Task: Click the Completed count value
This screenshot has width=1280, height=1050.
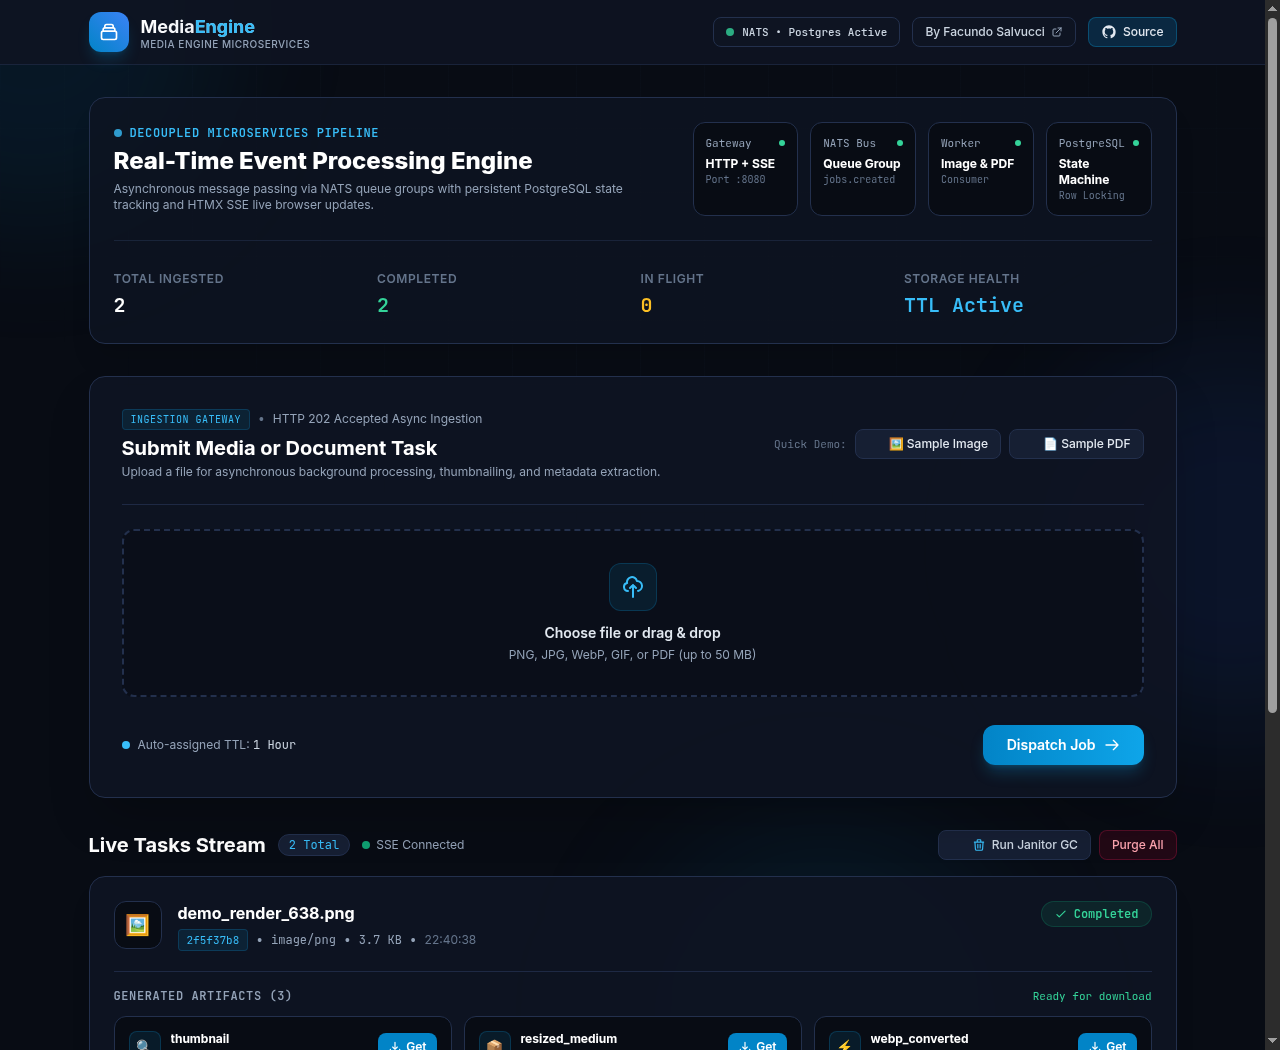Action: pos(383,306)
